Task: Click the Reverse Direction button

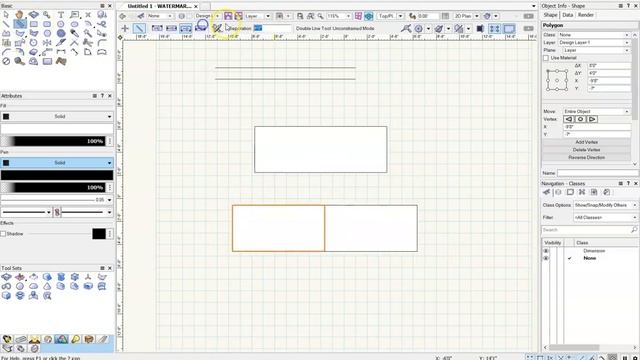Action: [587, 158]
